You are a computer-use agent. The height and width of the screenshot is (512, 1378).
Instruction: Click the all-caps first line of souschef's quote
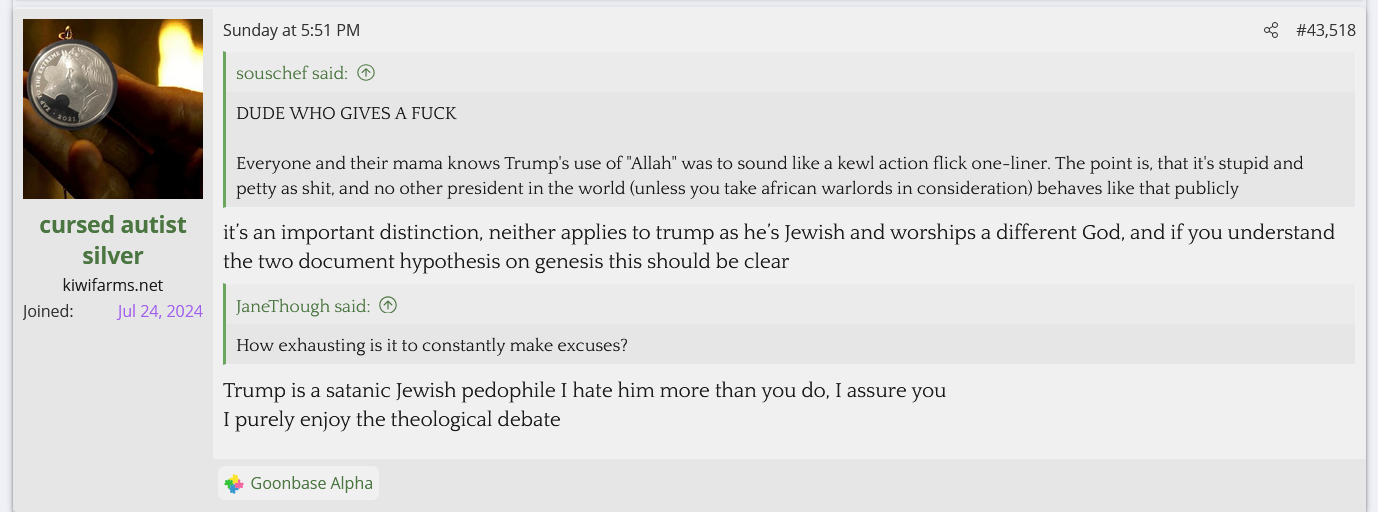point(346,114)
